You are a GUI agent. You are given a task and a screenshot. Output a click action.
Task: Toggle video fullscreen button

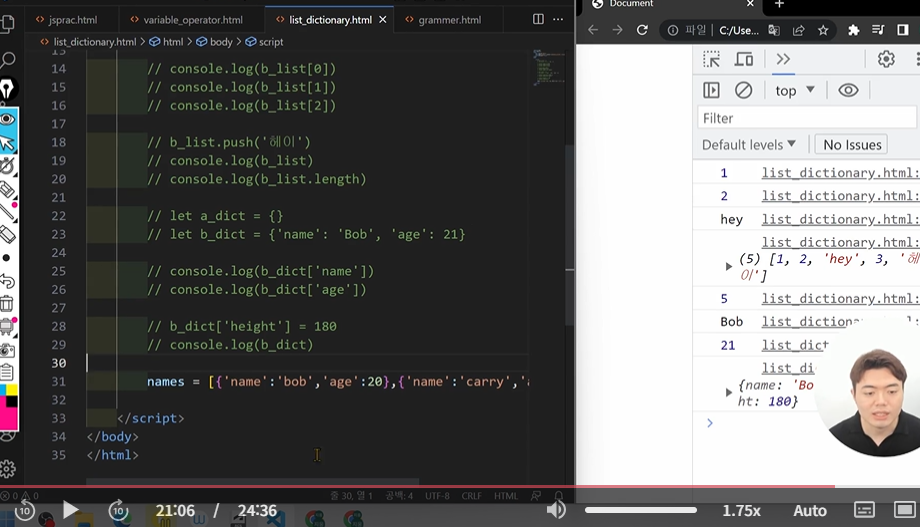click(904, 510)
